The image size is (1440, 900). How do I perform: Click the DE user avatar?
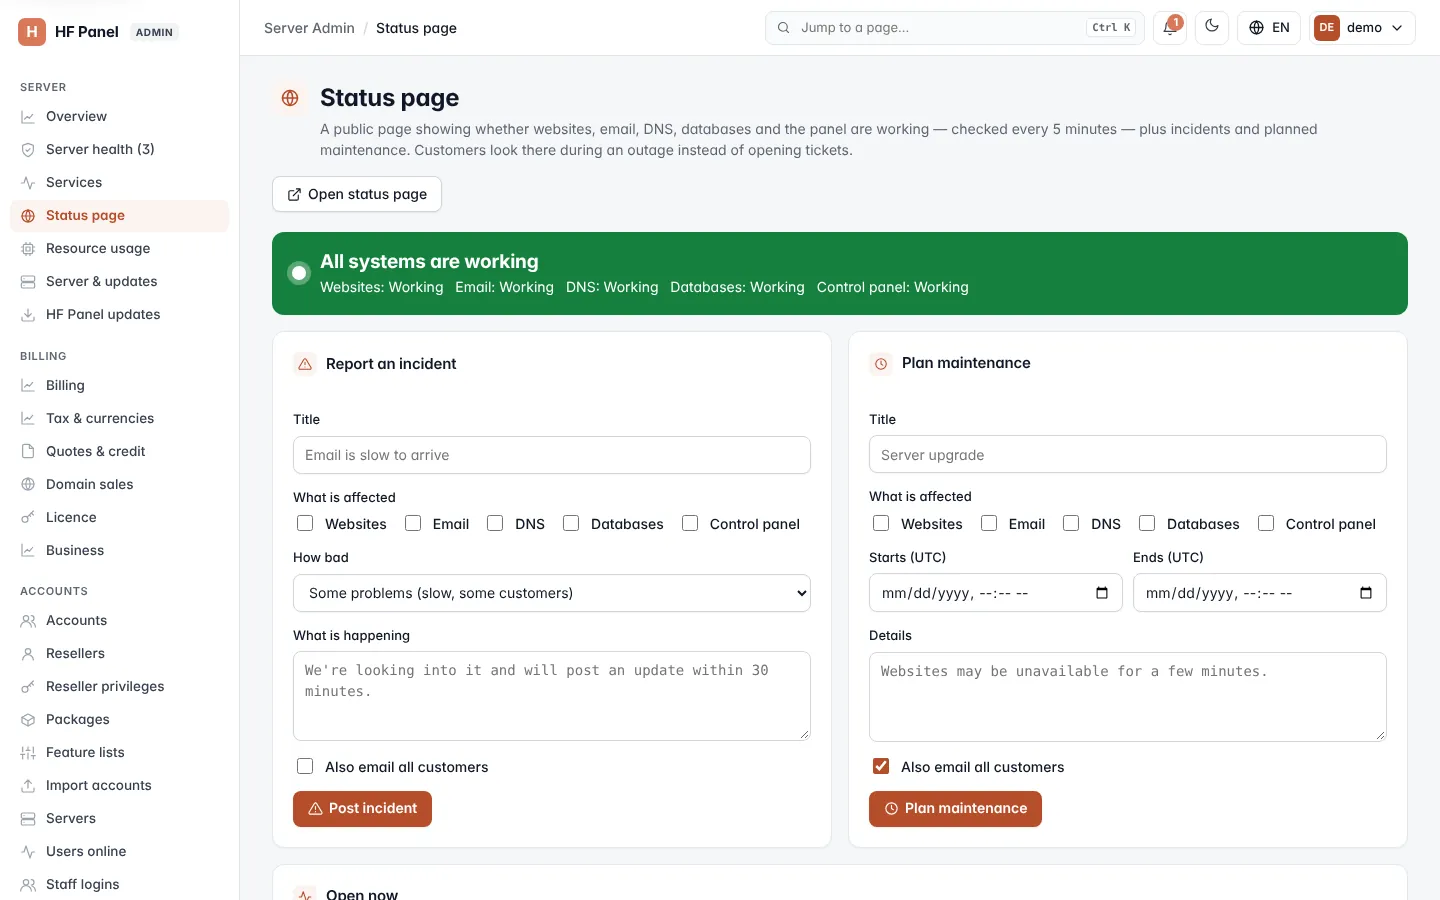tap(1327, 28)
